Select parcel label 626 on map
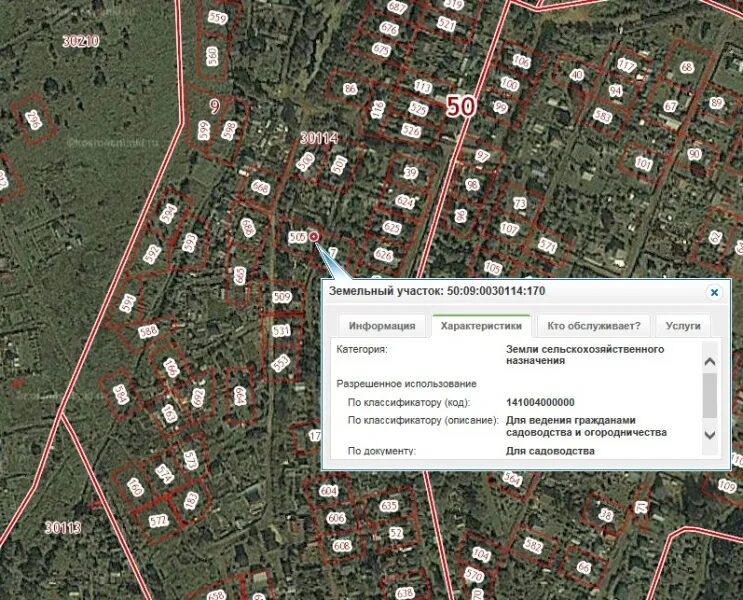743x600 pixels. click(x=383, y=255)
